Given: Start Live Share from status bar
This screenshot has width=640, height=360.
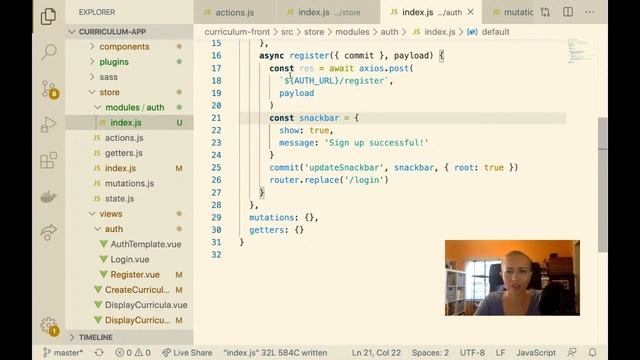Looking at the screenshot, I should [187, 353].
